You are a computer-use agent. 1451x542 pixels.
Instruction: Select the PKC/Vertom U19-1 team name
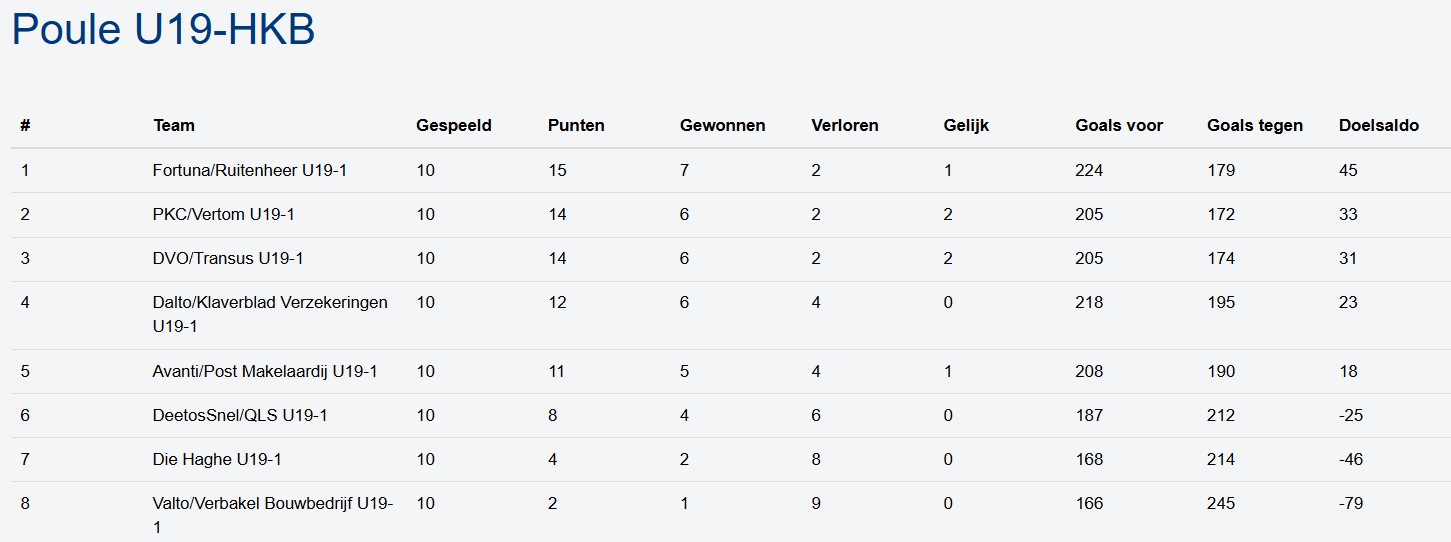[x=224, y=215]
